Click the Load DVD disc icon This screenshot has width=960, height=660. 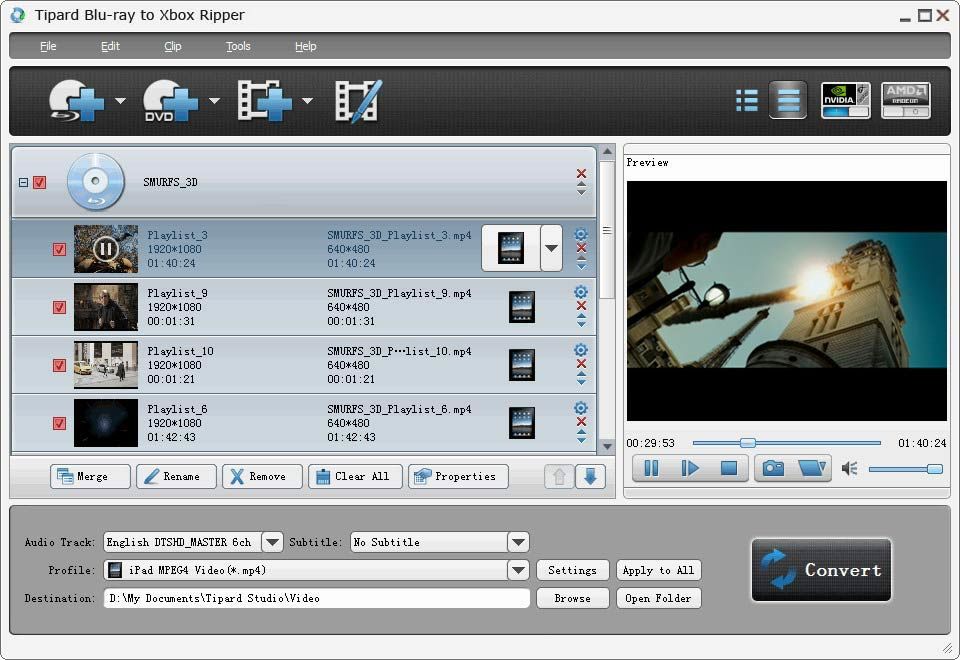(170, 101)
